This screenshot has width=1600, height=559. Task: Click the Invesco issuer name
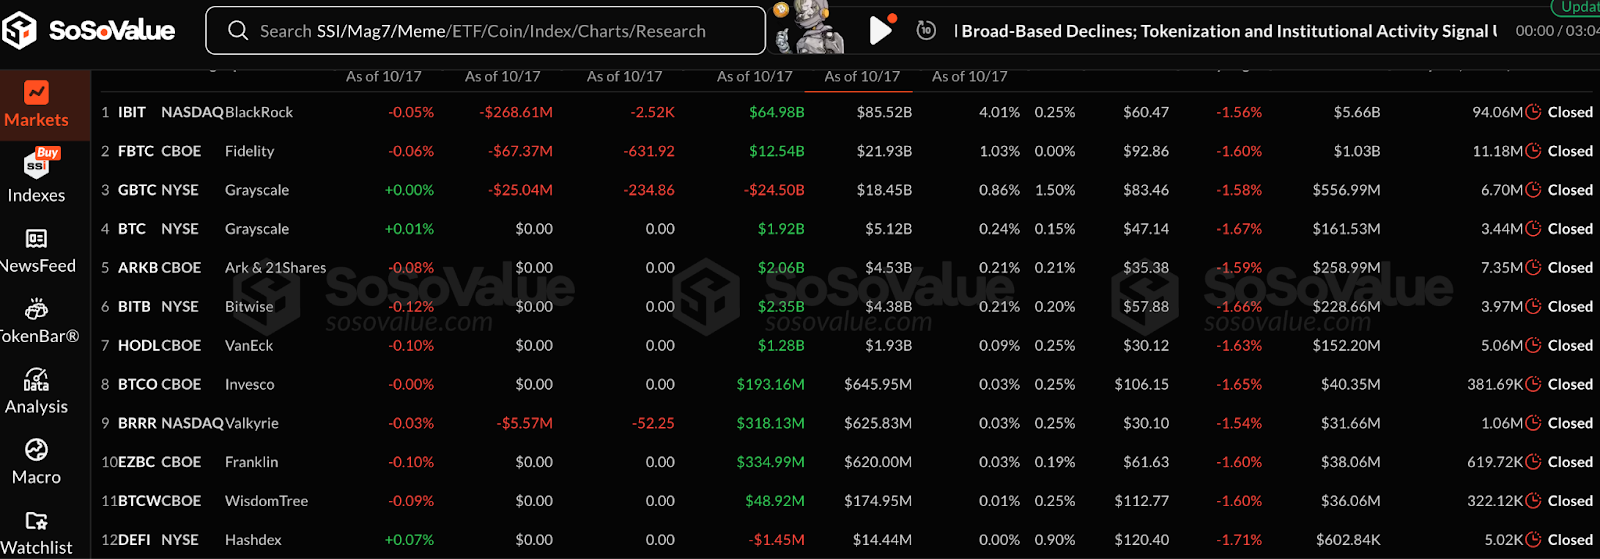click(x=250, y=384)
